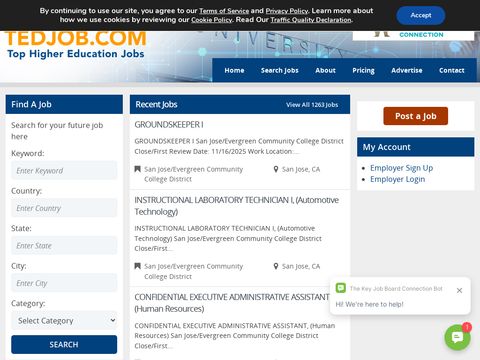The width and height of the screenshot is (480, 360).
Task: Open Confidential Executive Administrative Assistant job title
Action: [x=232, y=303]
